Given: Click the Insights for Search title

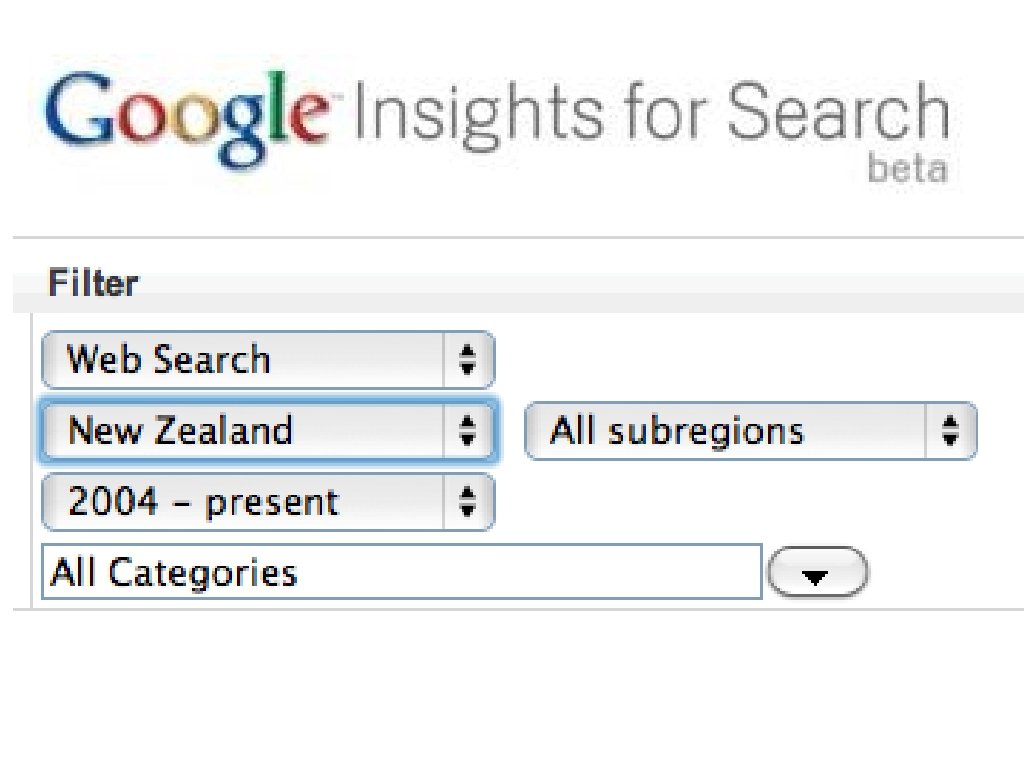Looking at the screenshot, I should (650, 114).
